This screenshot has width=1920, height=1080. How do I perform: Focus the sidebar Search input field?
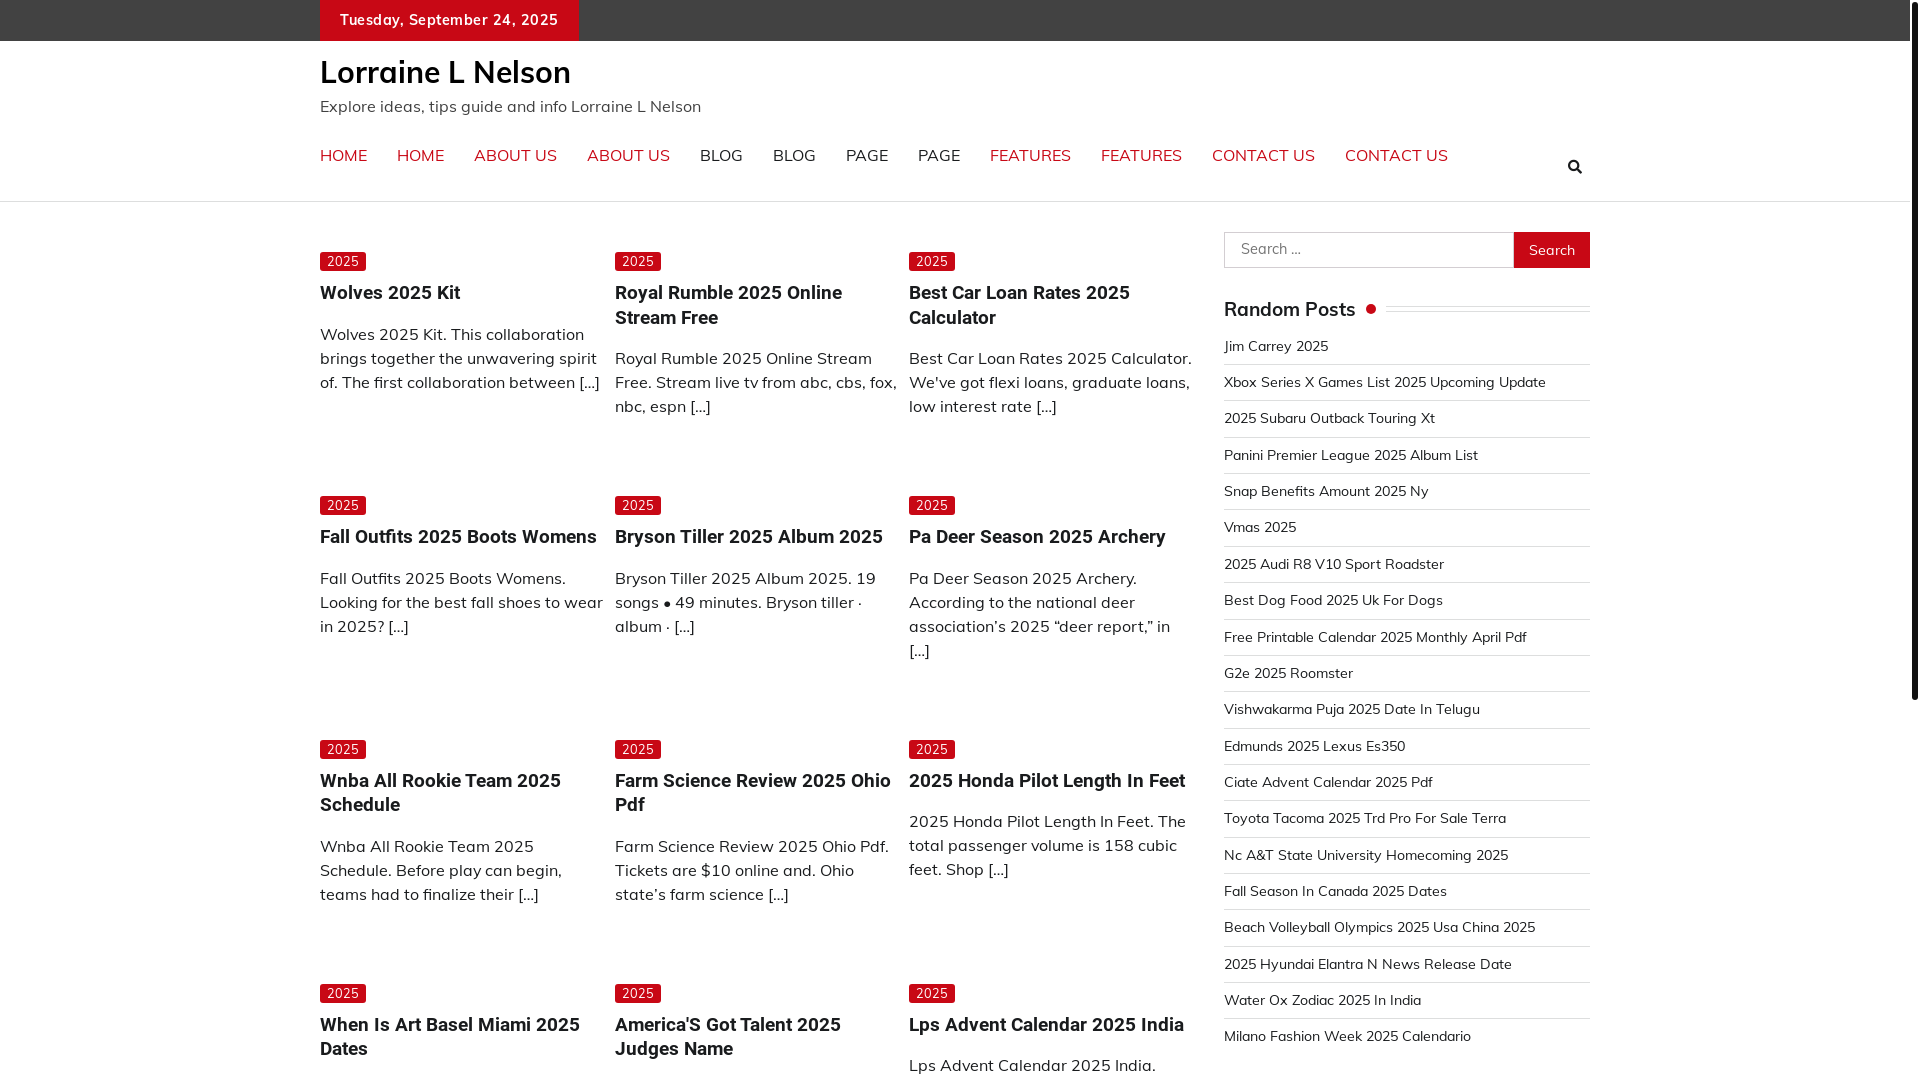click(x=1368, y=250)
